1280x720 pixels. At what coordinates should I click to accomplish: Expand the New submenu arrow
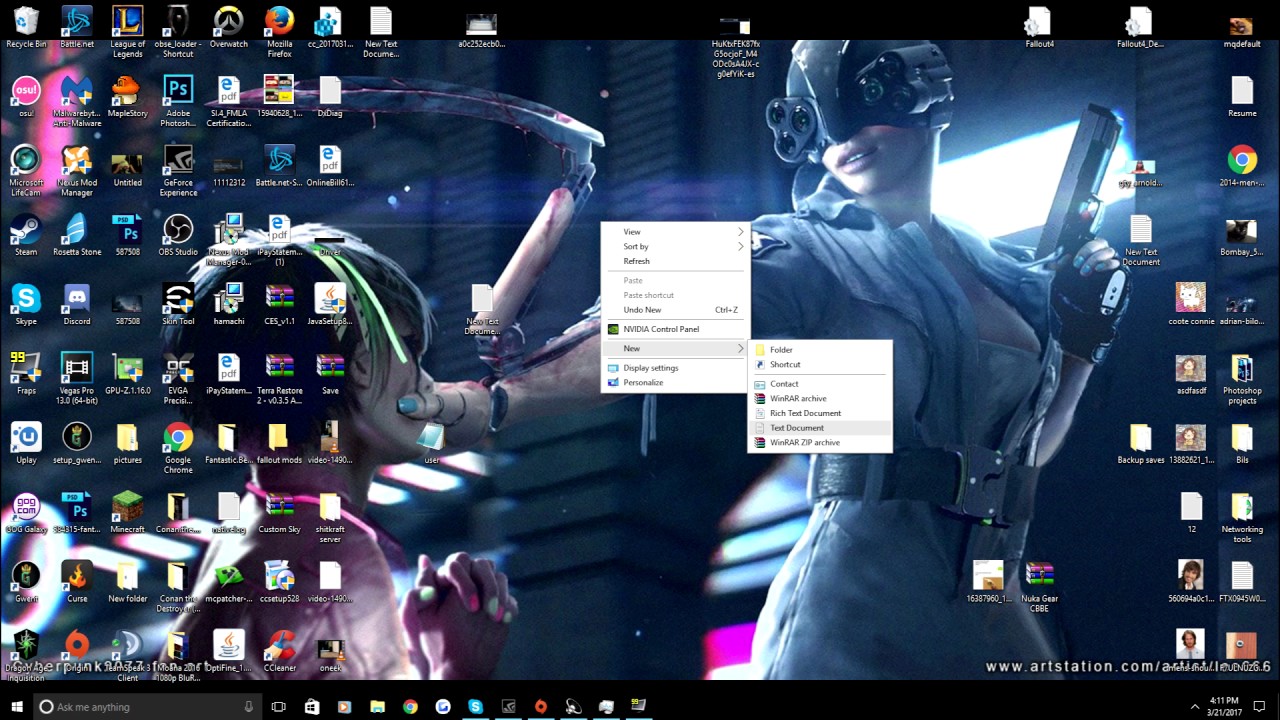tap(741, 349)
